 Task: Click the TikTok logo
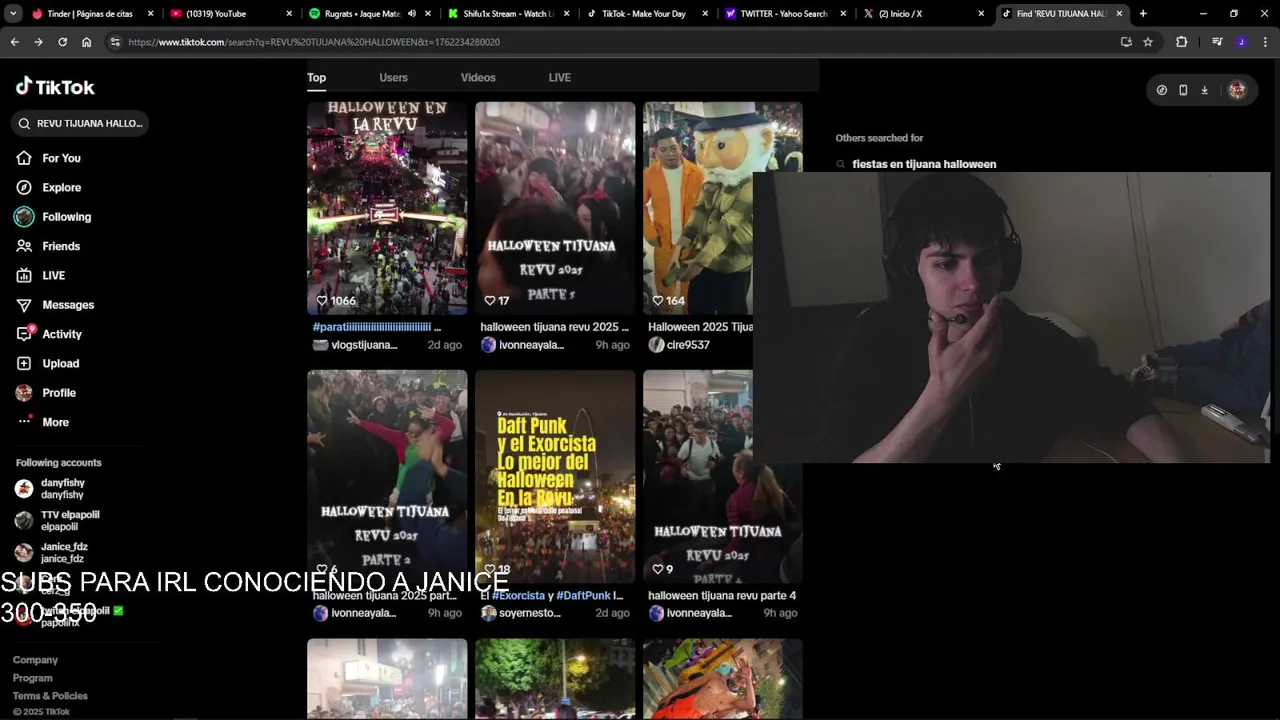[55, 87]
